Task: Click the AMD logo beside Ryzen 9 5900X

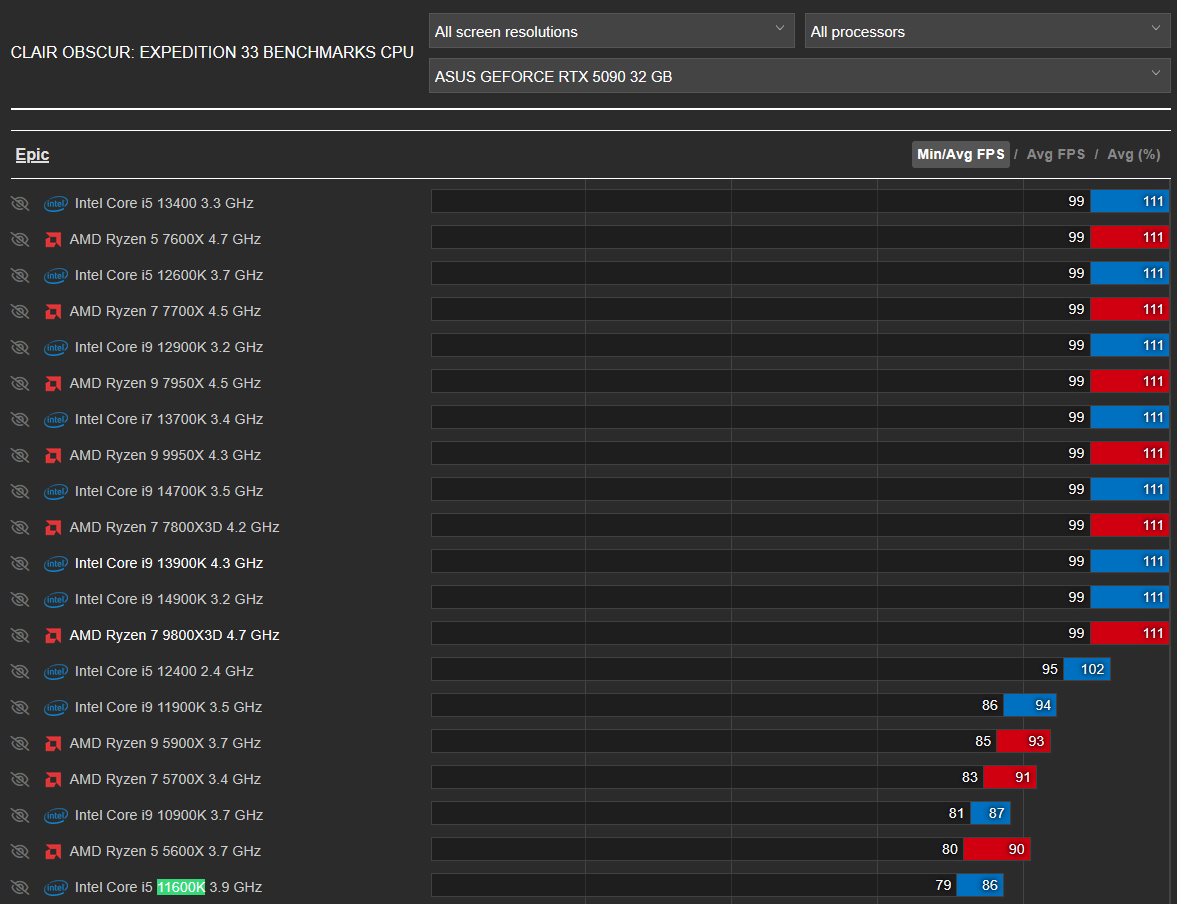Action: point(53,744)
